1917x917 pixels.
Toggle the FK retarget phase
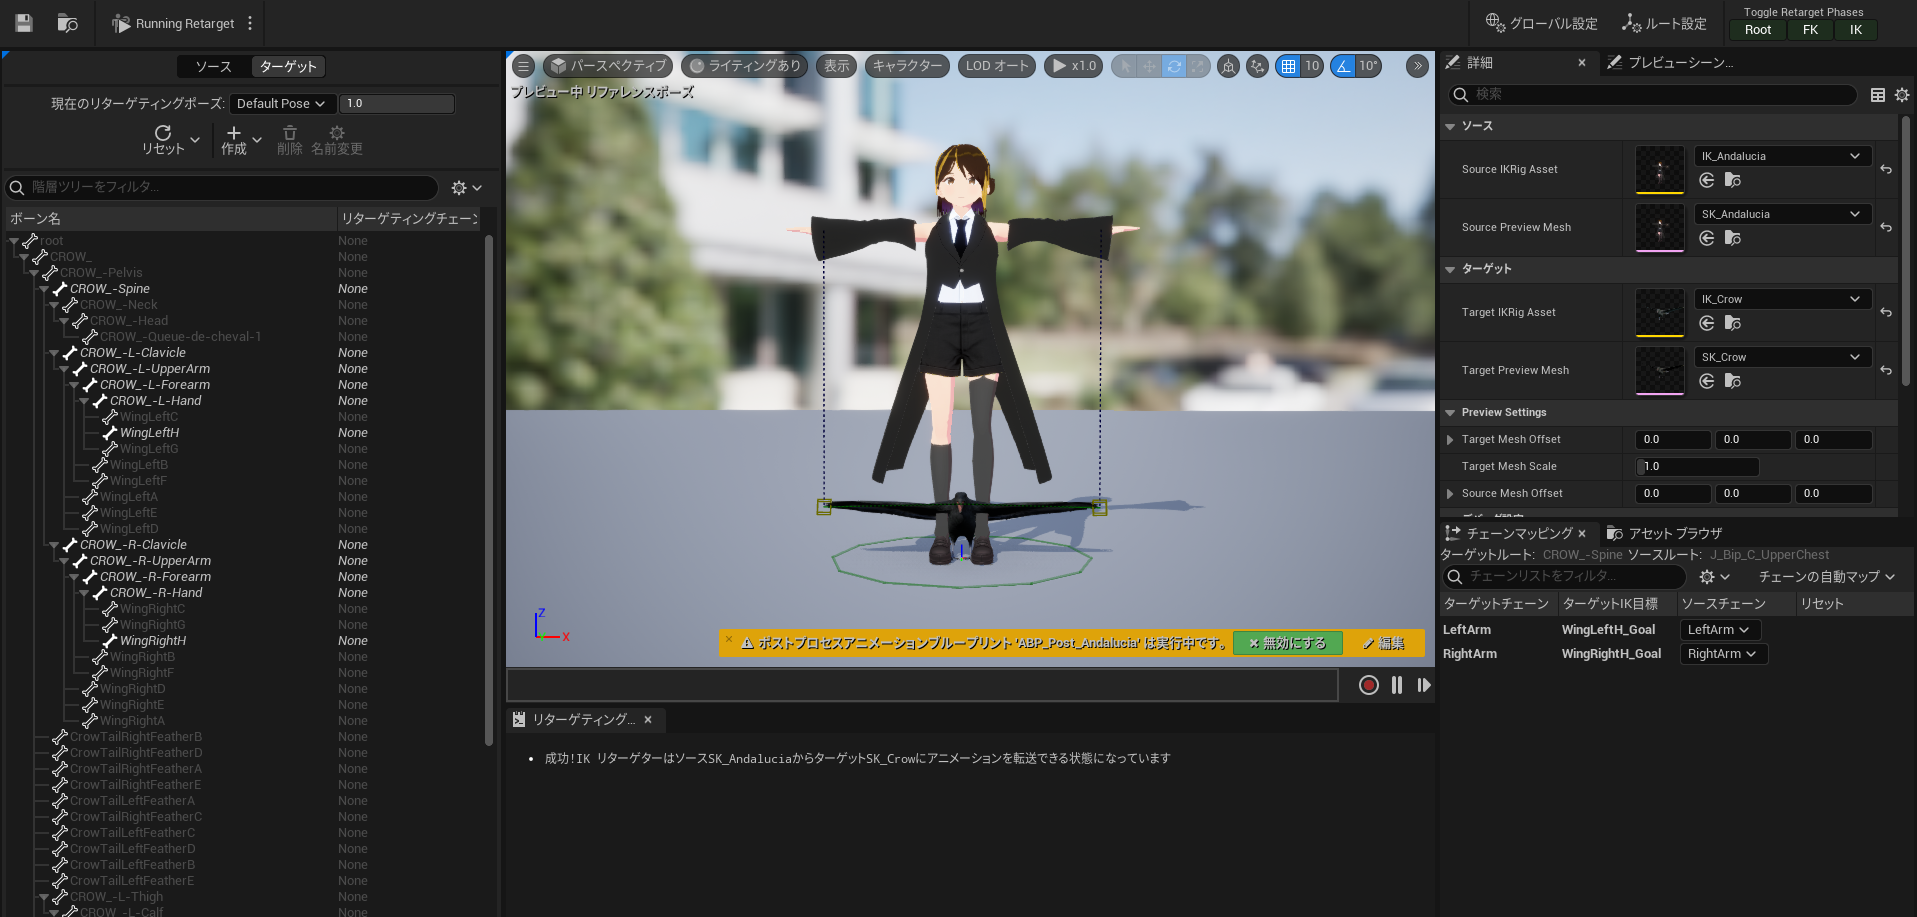pos(1809,30)
